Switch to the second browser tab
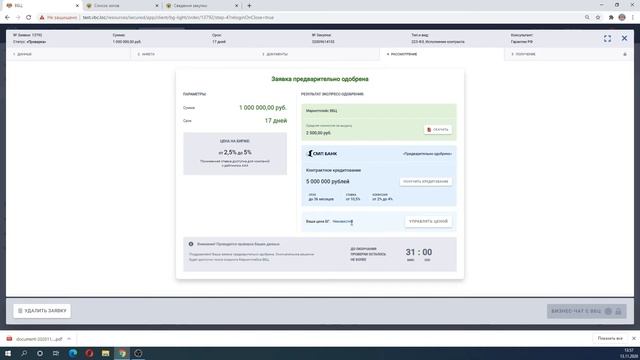Screen dimensions: 640x360 [x=122, y=6]
